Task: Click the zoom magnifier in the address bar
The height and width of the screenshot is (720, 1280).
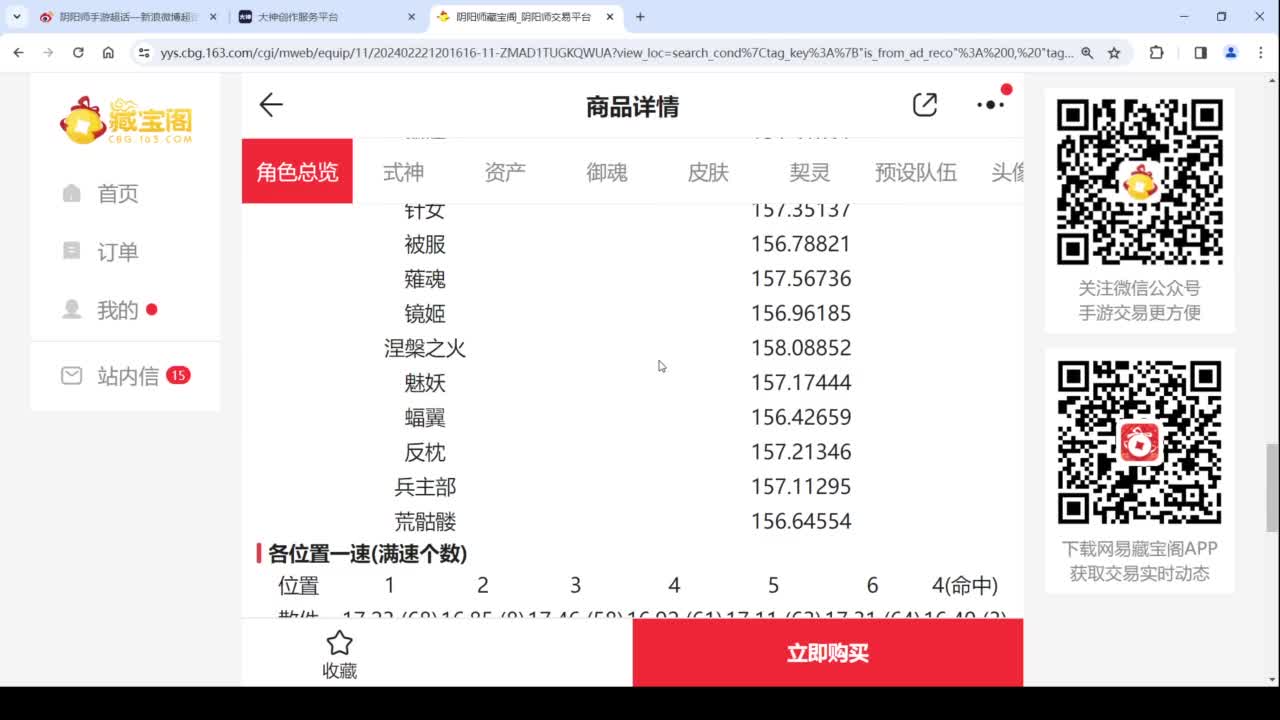Action: pos(1087,52)
